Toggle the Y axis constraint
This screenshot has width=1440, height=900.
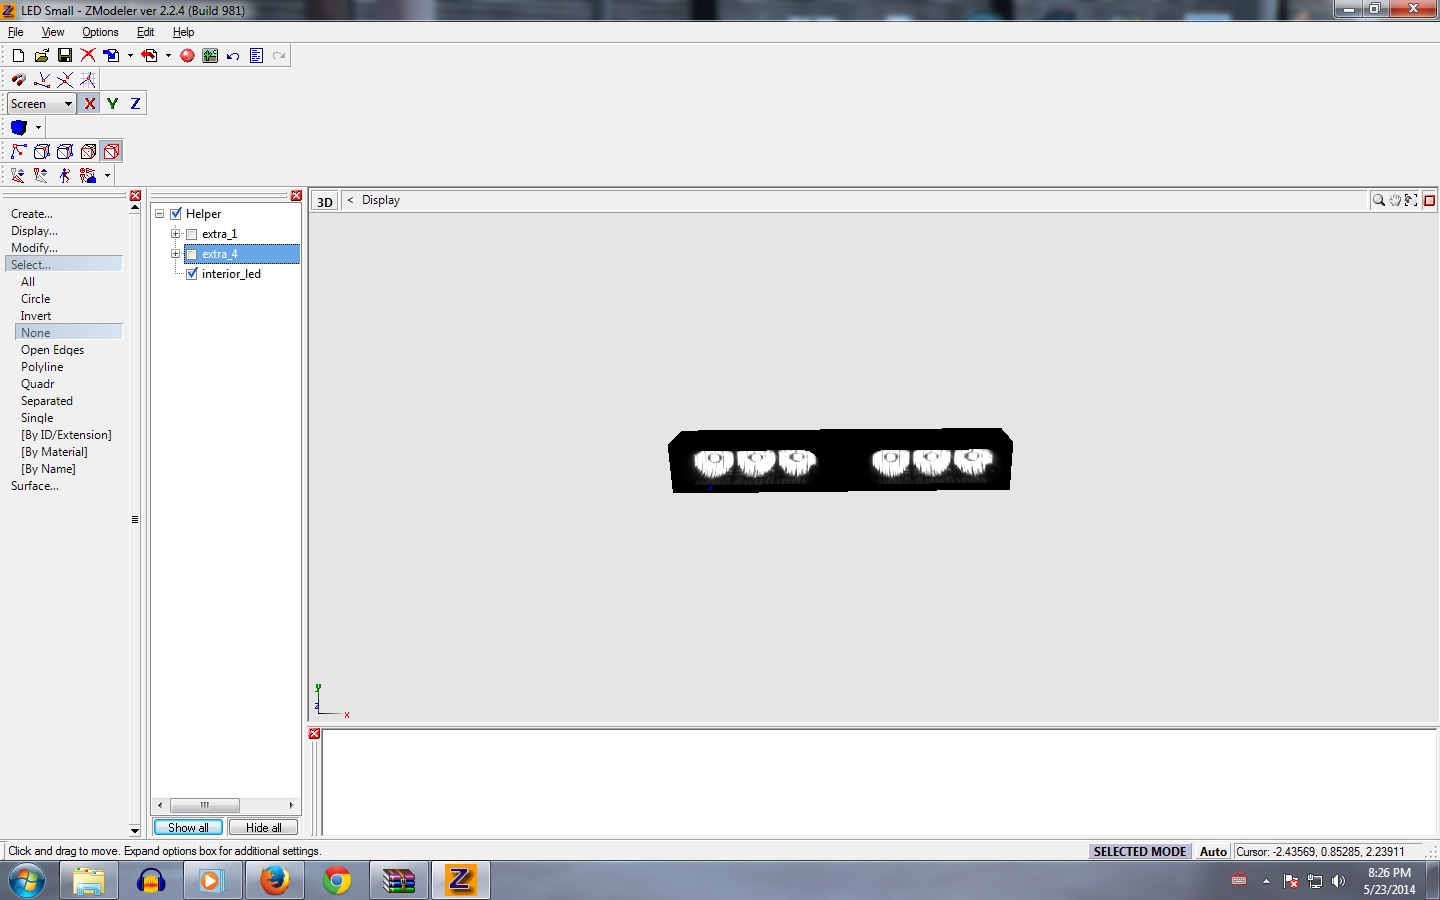coord(112,104)
